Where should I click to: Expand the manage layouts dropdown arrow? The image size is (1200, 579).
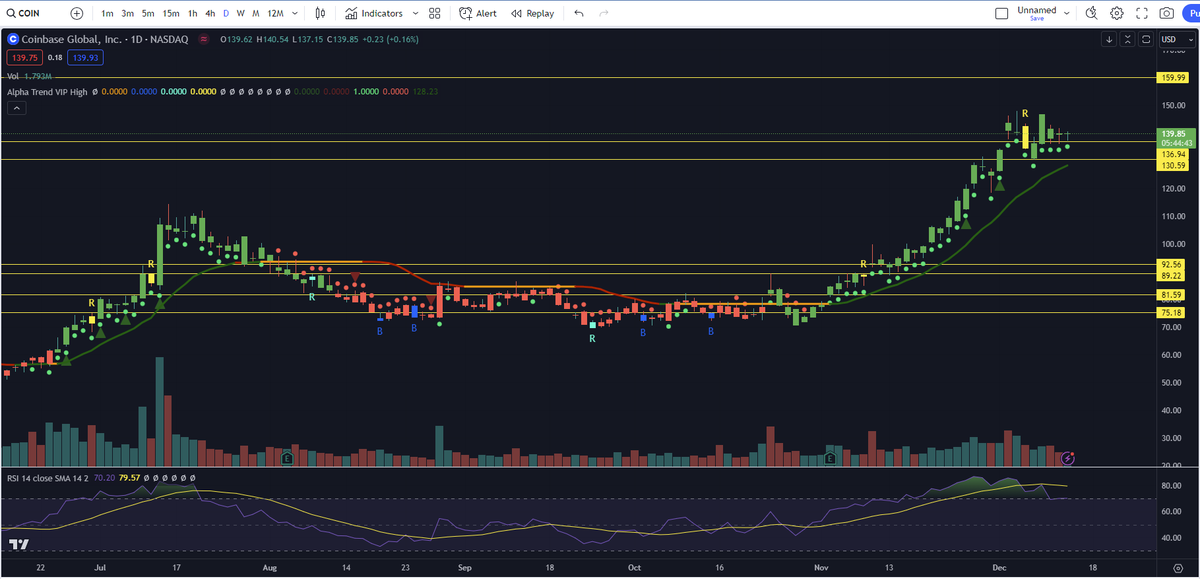pos(1067,14)
